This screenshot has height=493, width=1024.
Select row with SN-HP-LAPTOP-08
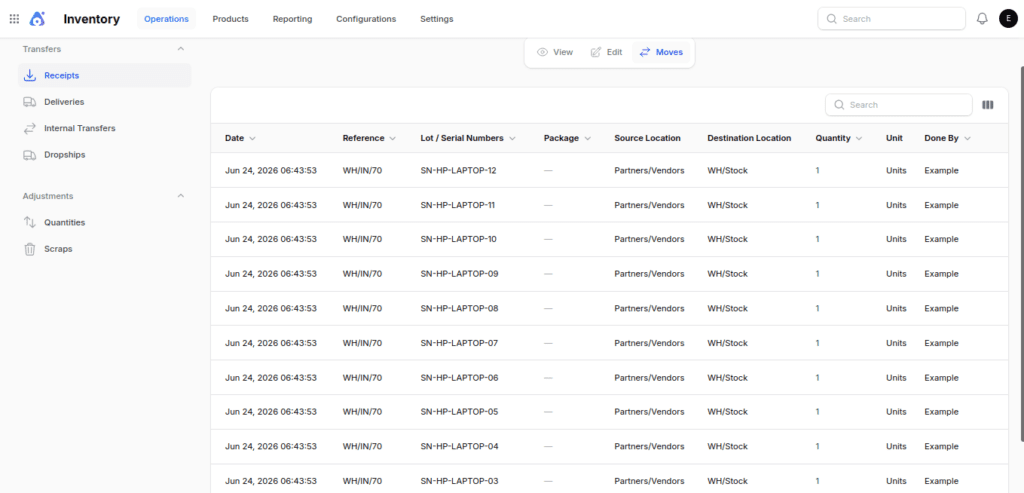609,308
